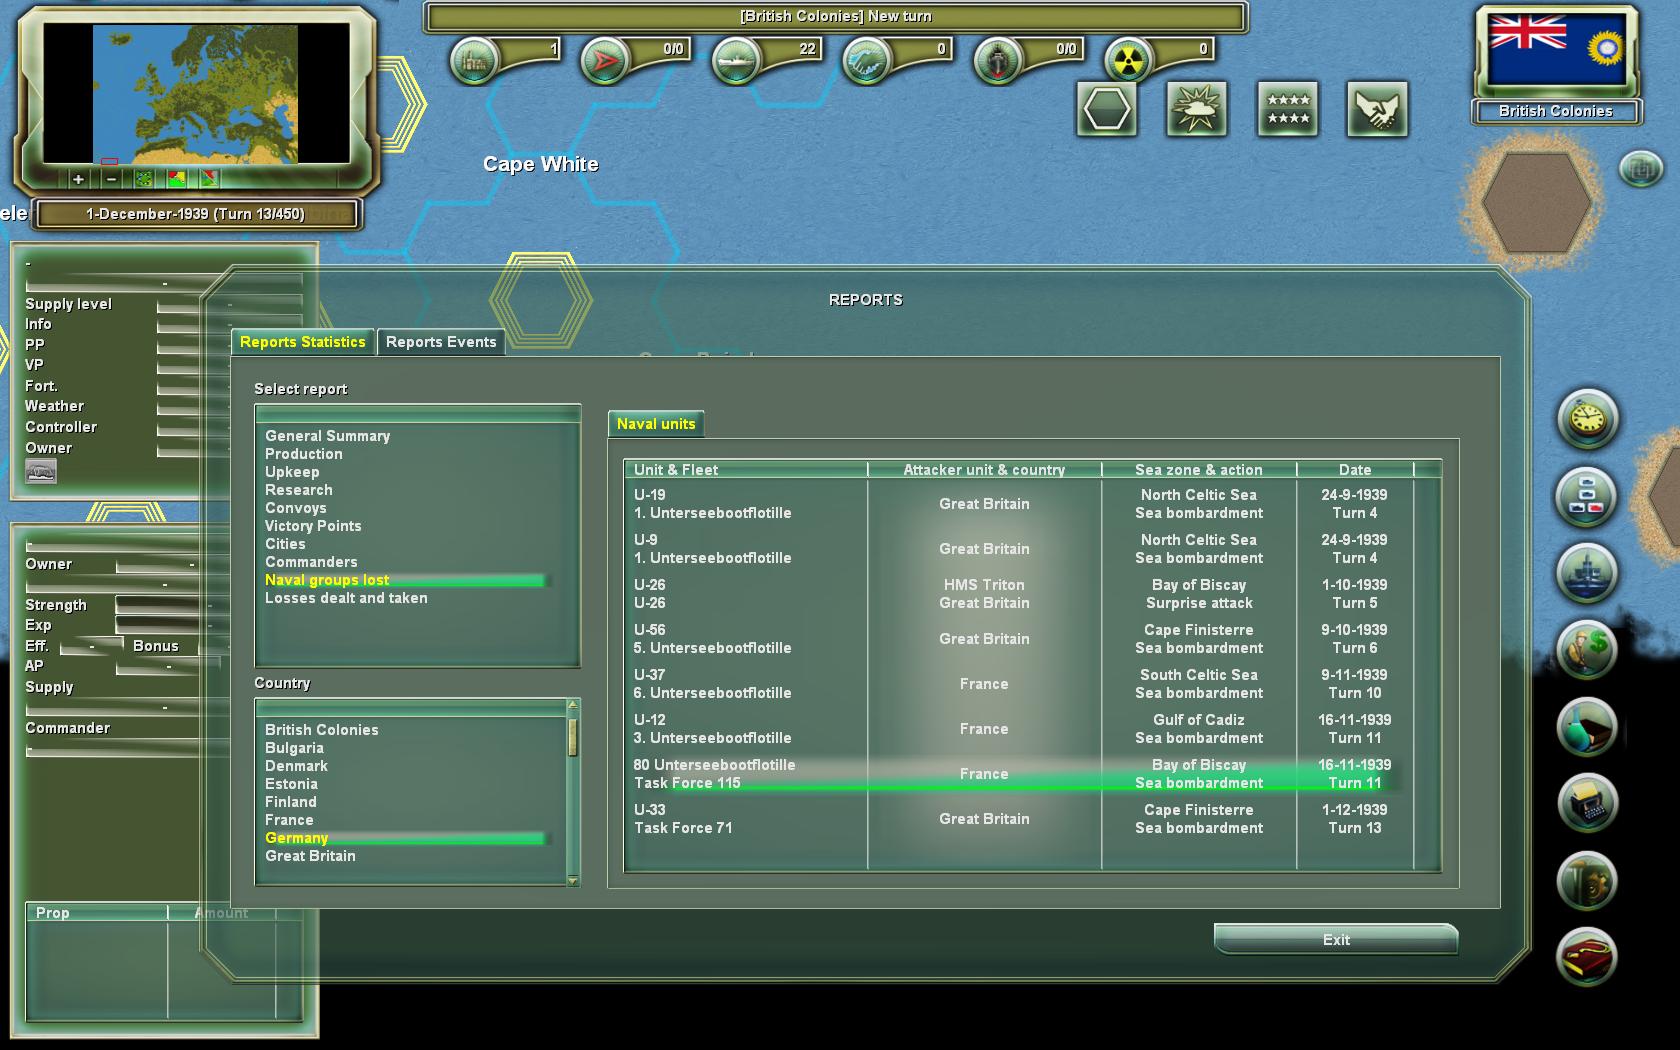Click the minimap zoom-in plus button

click(x=78, y=179)
